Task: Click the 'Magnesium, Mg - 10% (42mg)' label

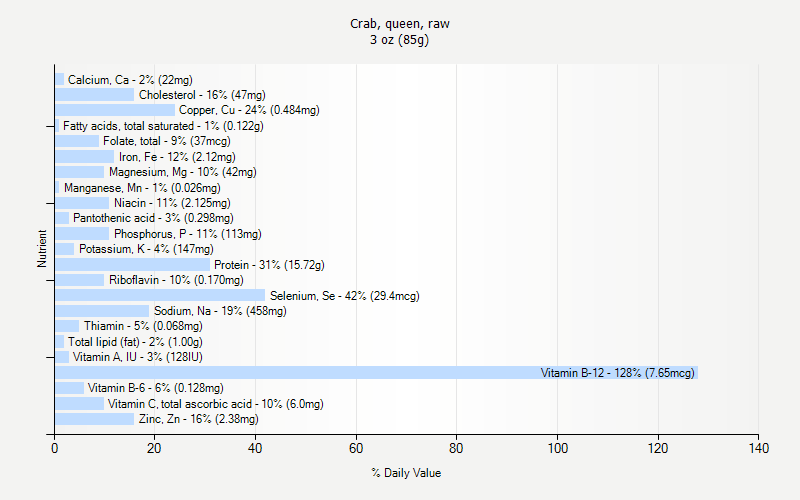Action: coord(183,172)
